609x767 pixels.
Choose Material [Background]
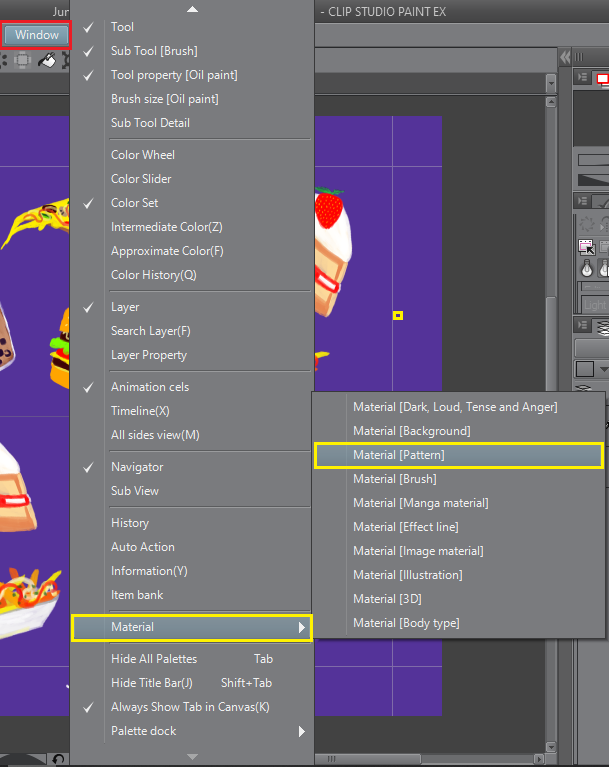pyautogui.click(x=458, y=431)
